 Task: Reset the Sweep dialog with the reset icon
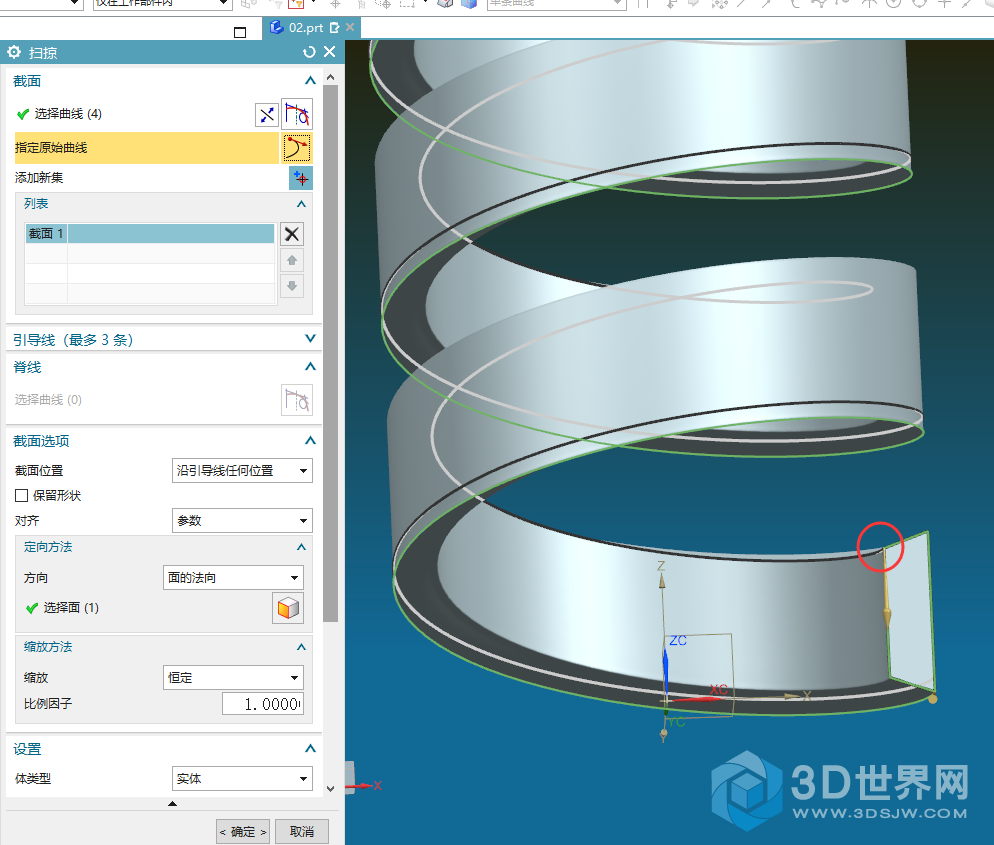(x=309, y=52)
